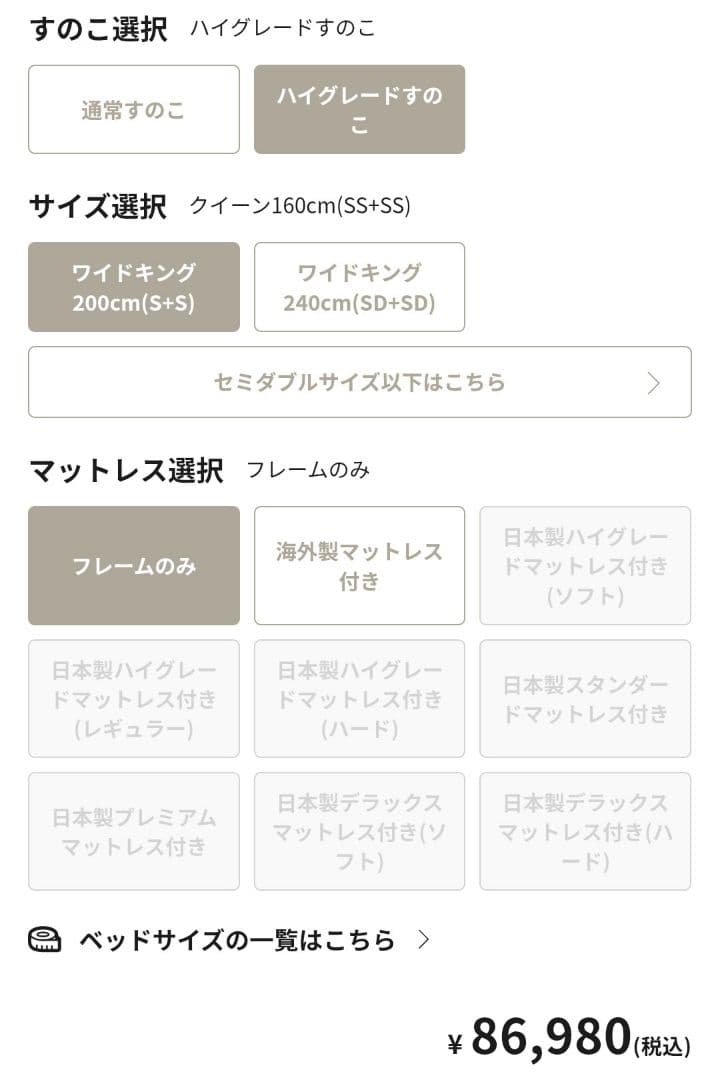
Task: Click arrow icon in セミダブルサイズ以下 row
Action: [x=654, y=383]
